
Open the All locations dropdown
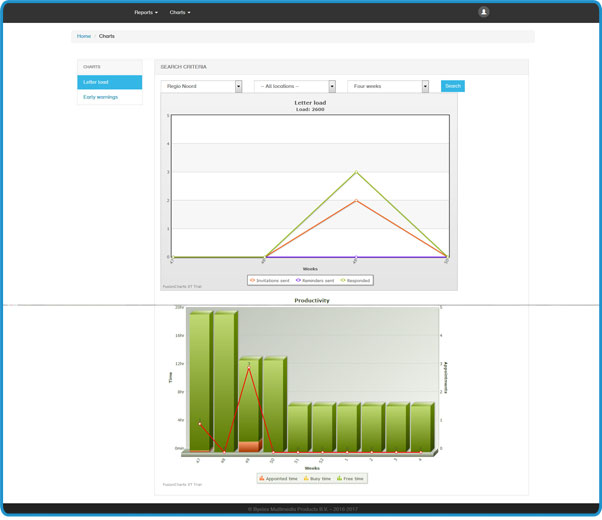tap(294, 86)
